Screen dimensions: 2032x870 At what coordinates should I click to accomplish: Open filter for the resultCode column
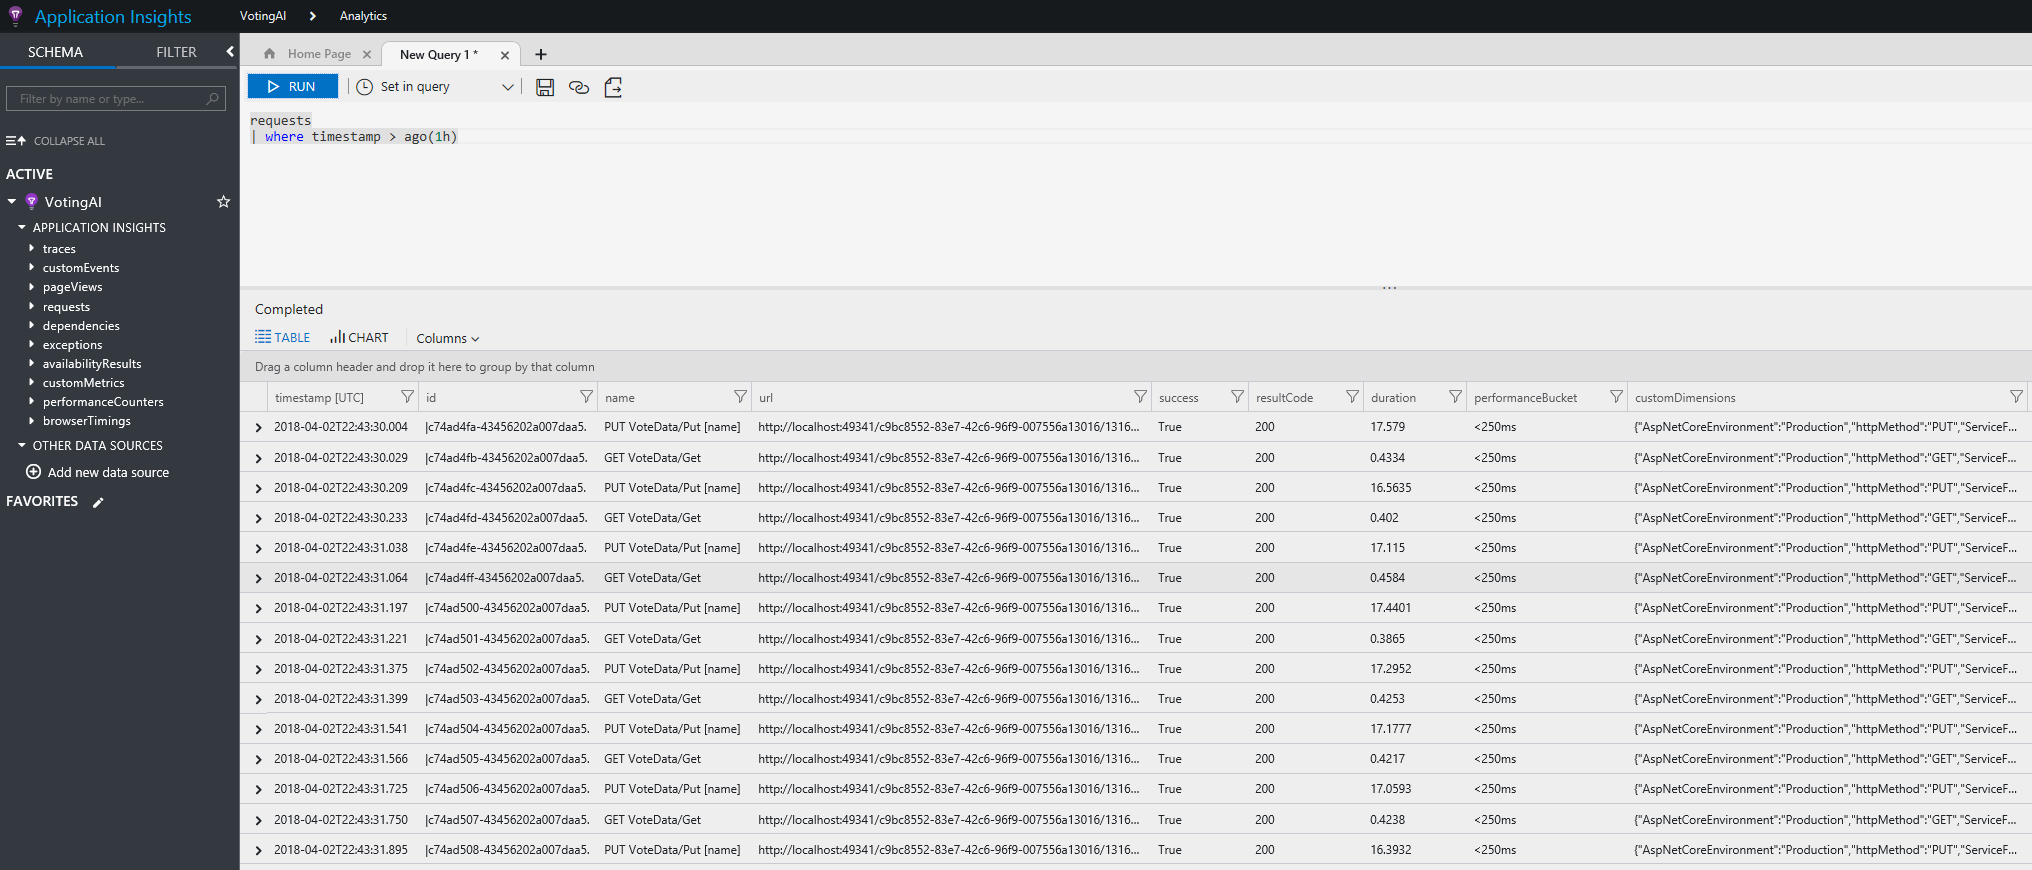point(1352,397)
